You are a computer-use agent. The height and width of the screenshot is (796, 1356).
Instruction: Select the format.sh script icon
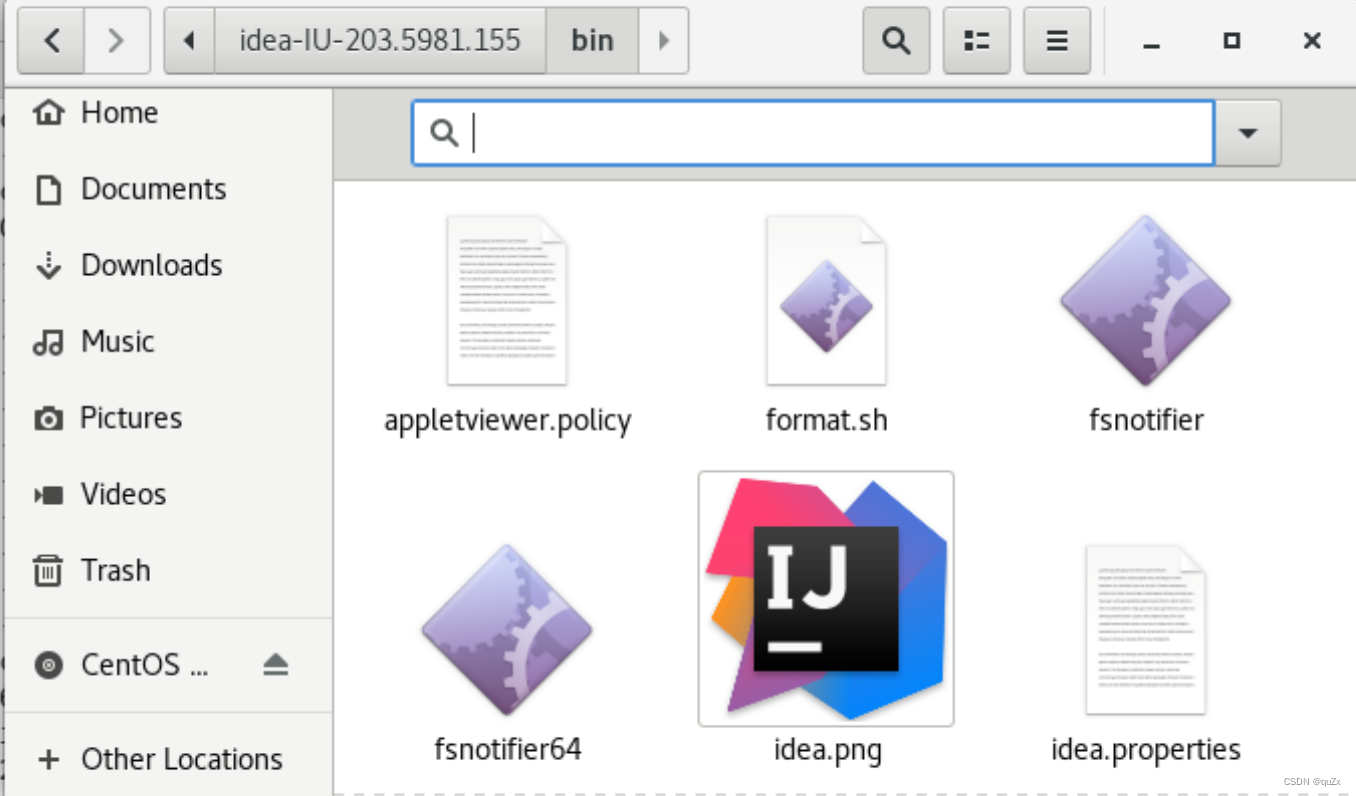(826, 300)
